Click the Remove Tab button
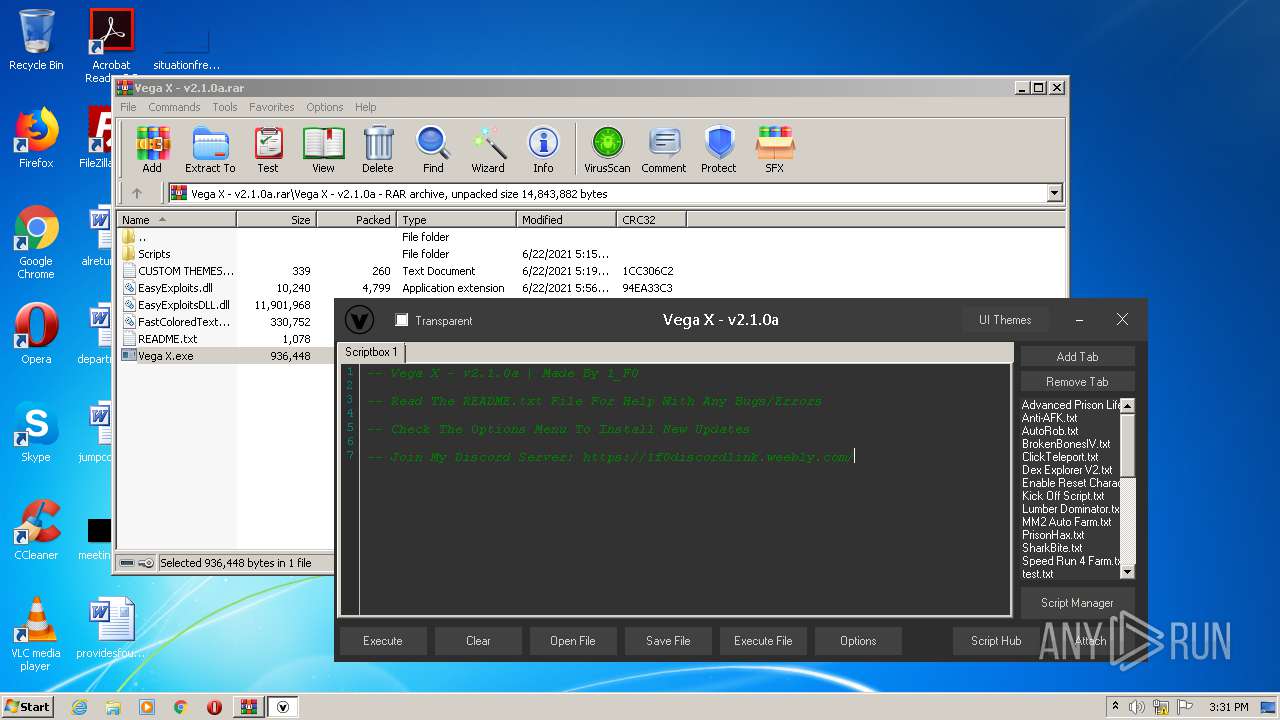This screenshot has height=720, width=1280. [1077, 381]
